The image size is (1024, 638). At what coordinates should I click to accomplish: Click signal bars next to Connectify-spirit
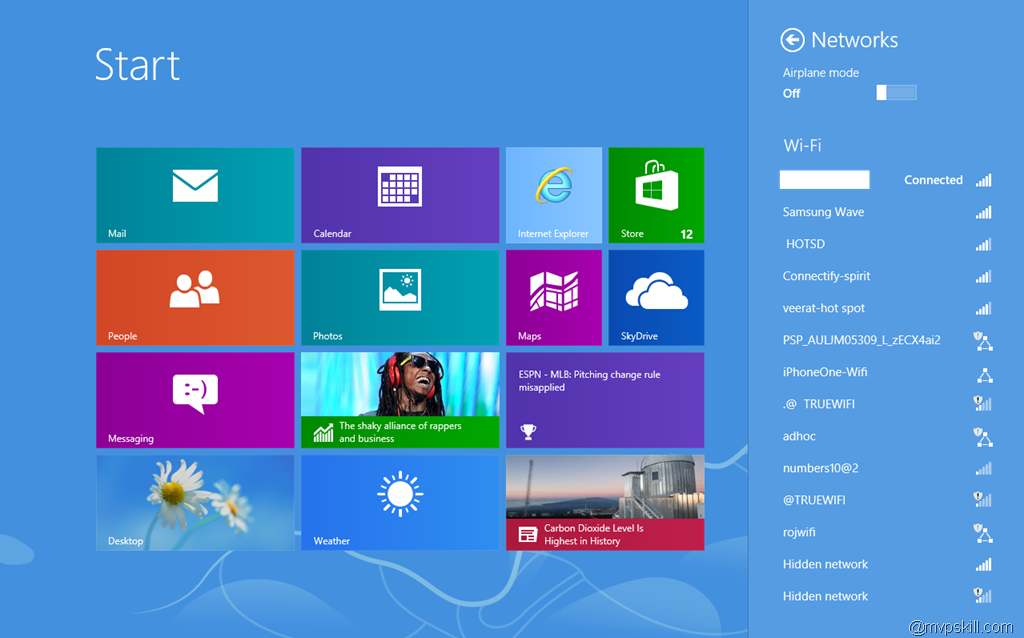tap(984, 276)
